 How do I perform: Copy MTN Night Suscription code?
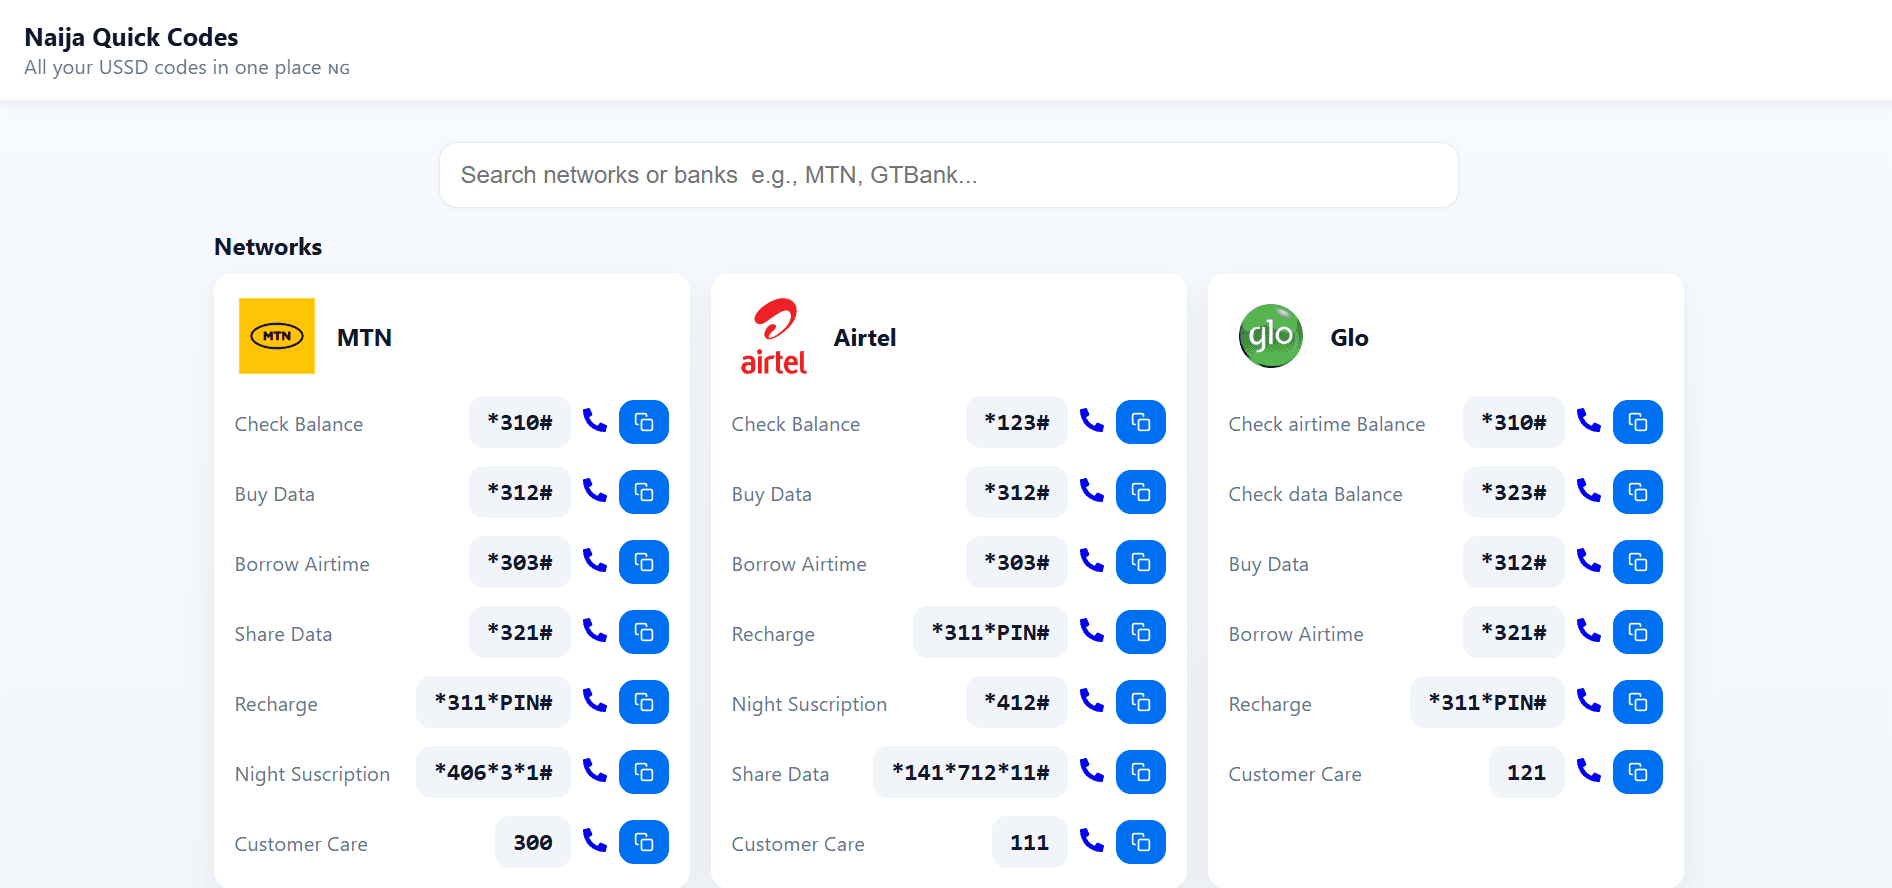click(644, 772)
